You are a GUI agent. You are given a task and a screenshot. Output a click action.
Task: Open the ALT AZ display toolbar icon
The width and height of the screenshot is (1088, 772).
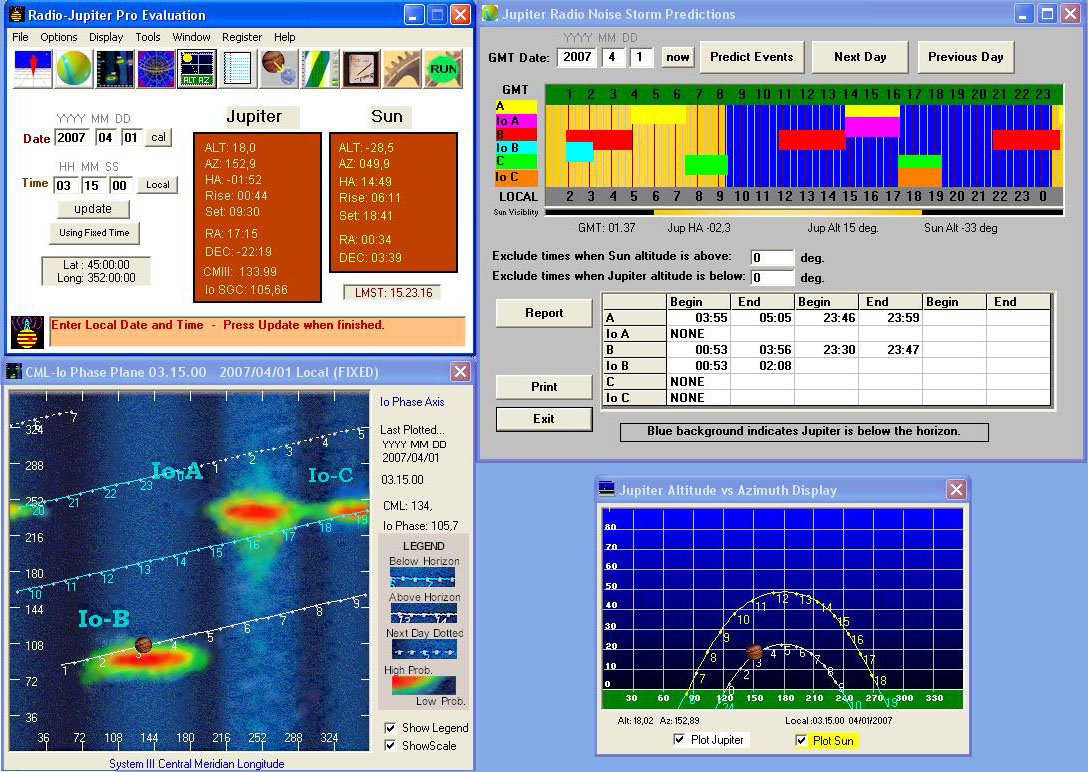pos(196,69)
